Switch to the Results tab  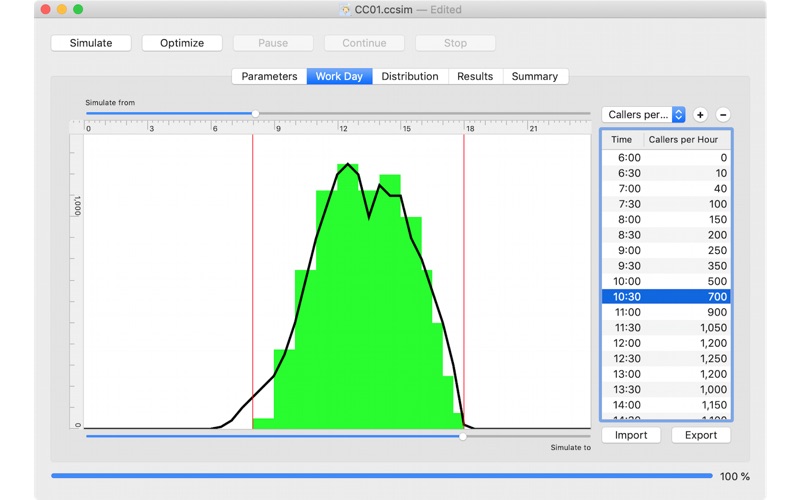tap(475, 76)
